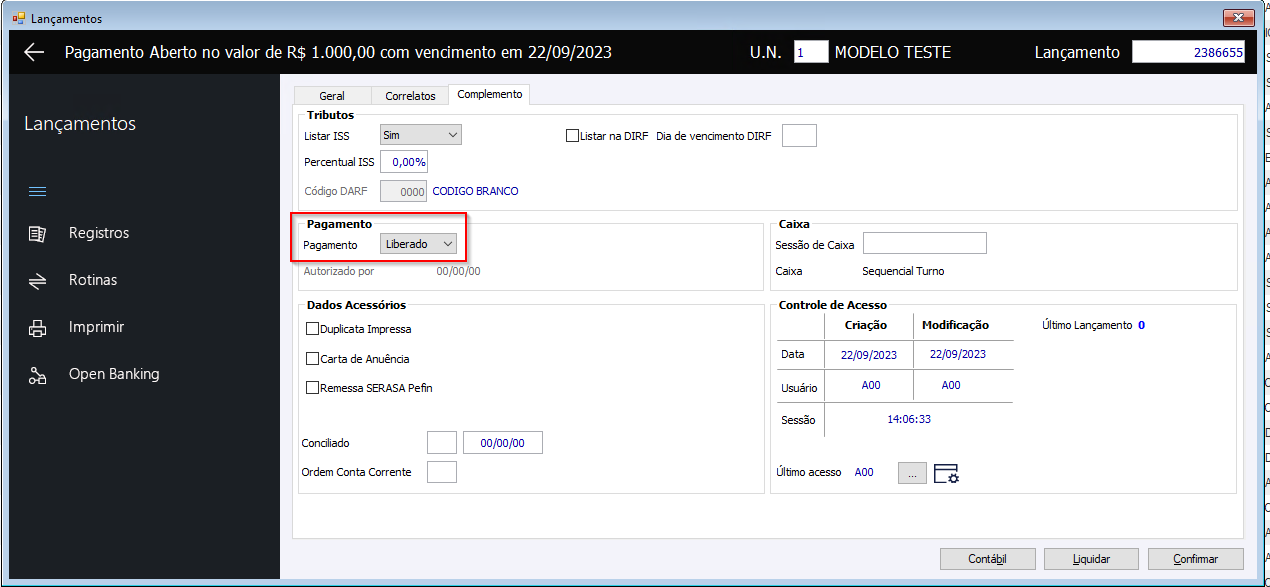Click the Último acesso A00 value
The height and width of the screenshot is (587, 1270).
[864, 473]
